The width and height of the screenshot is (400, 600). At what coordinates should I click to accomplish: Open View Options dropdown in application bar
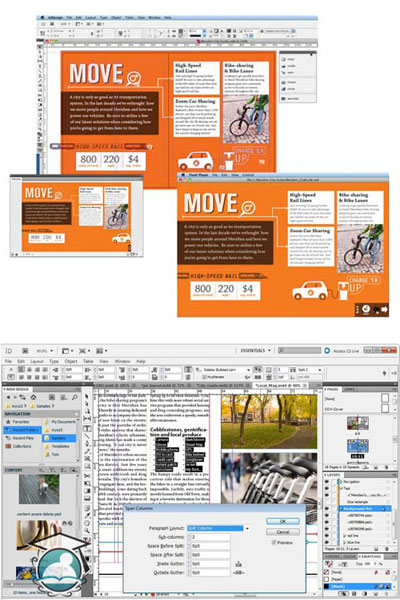(x=67, y=351)
